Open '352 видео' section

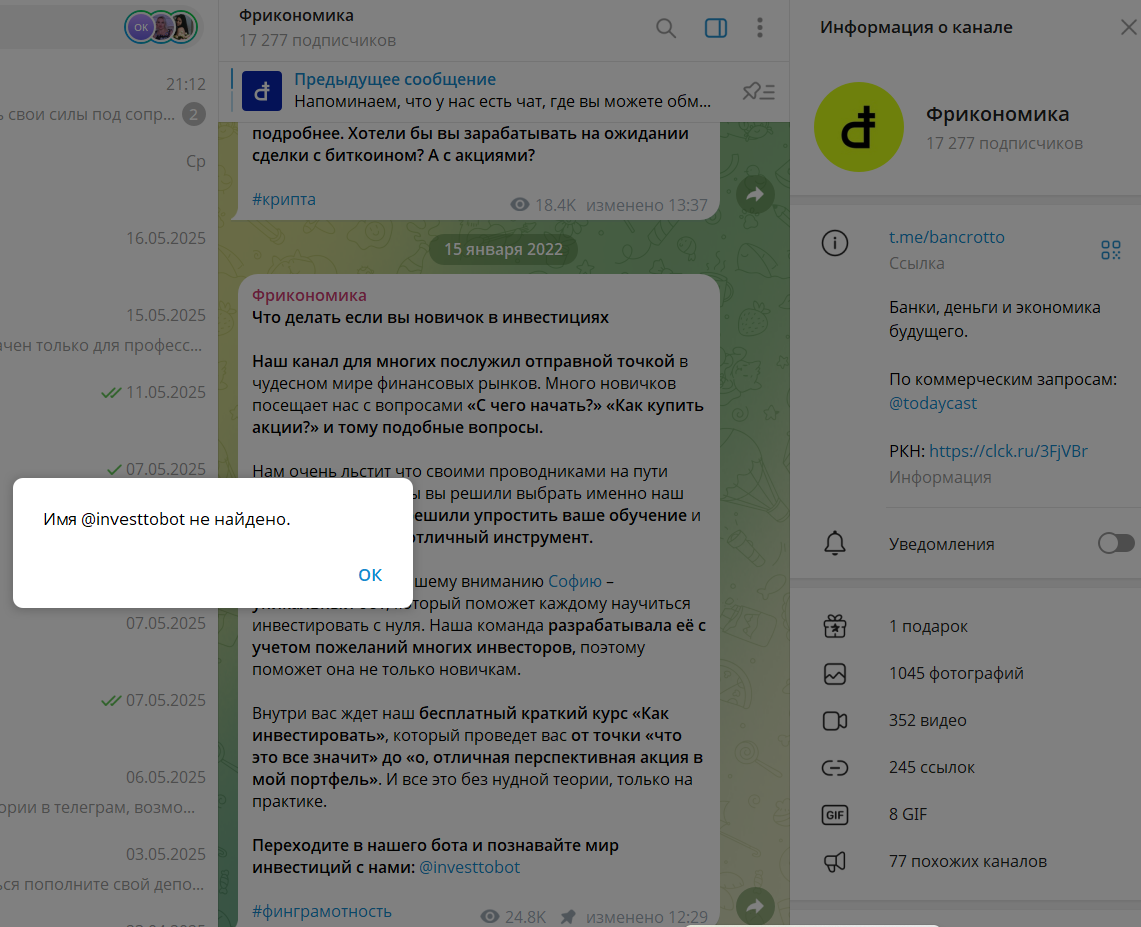(x=966, y=720)
